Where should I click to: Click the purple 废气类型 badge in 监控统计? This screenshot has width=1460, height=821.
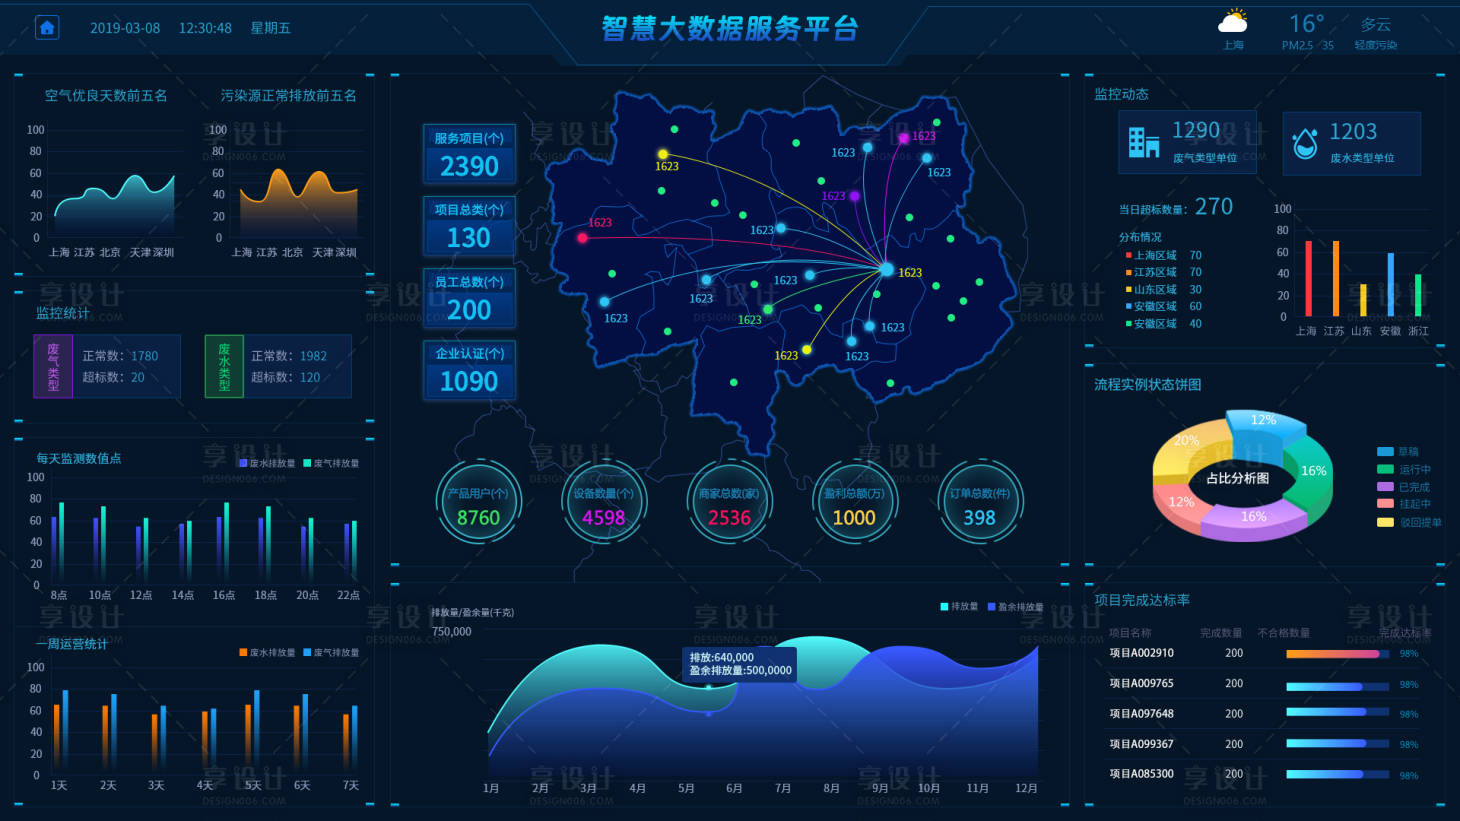(53, 367)
